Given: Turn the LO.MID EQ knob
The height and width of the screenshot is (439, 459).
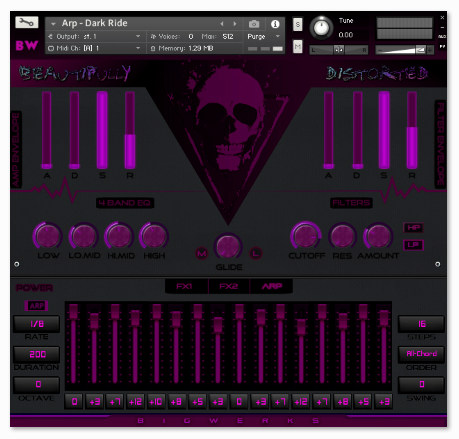Looking at the screenshot, I should (x=84, y=236).
